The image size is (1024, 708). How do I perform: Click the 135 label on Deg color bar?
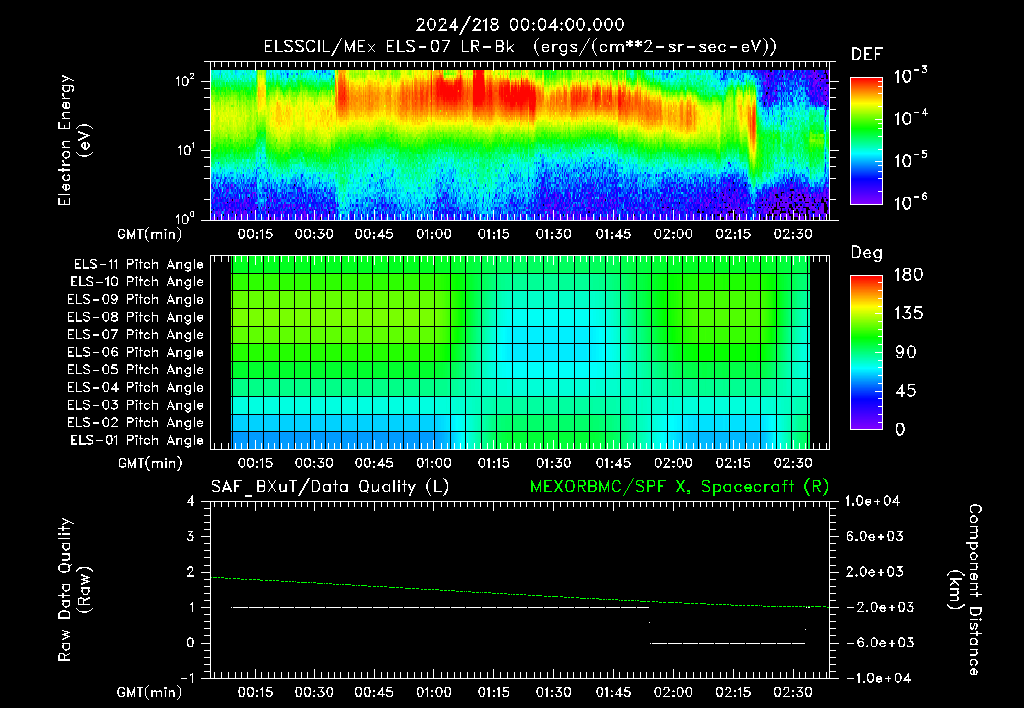pyautogui.click(x=908, y=314)
